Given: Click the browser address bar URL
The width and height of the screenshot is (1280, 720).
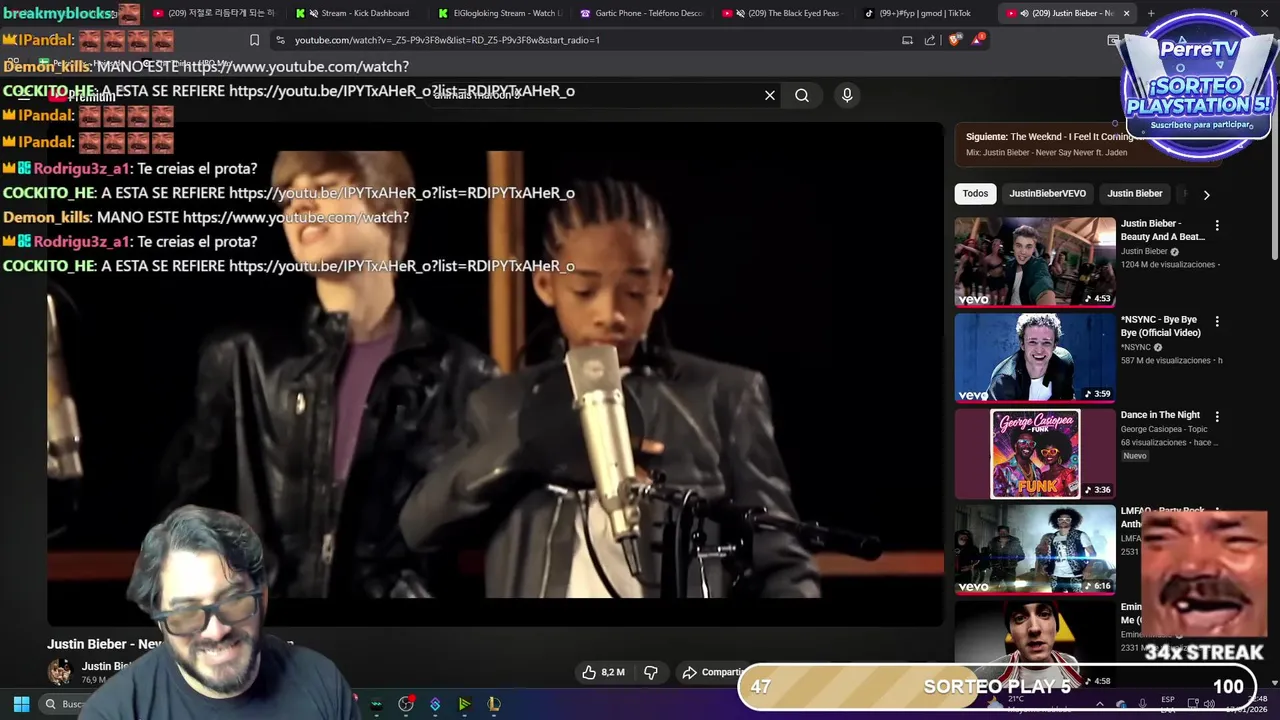Looking at the screenshot, I should [447, 40].
